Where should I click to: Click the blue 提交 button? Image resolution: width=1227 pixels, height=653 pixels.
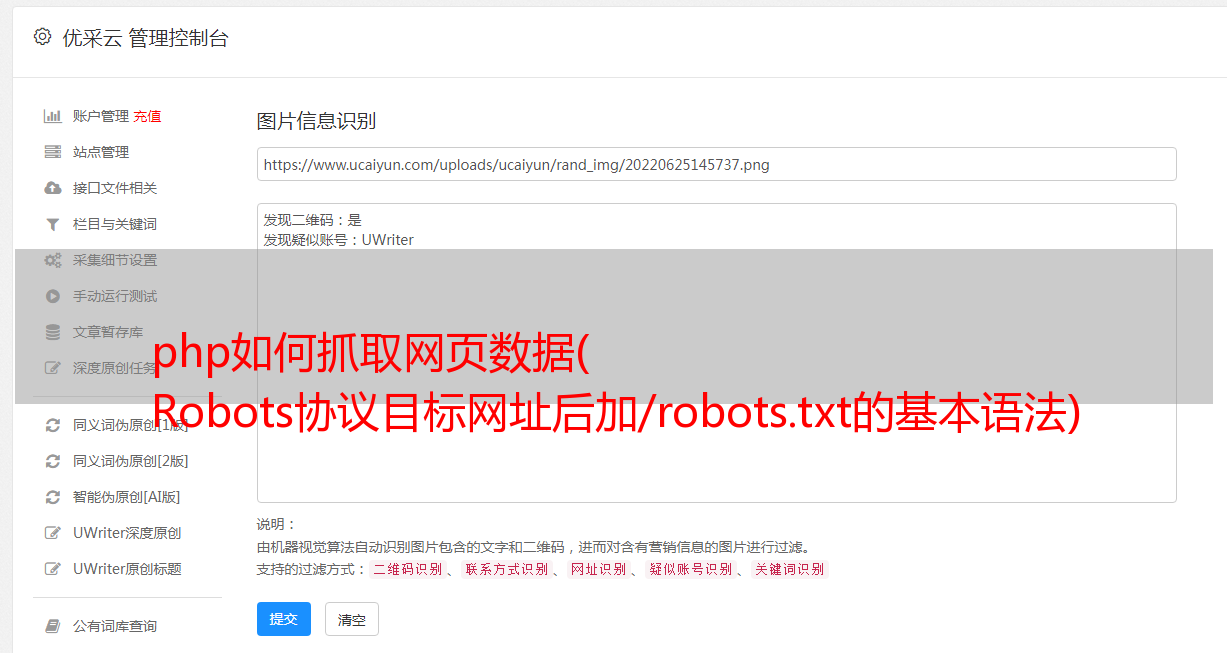pos(284,619)
